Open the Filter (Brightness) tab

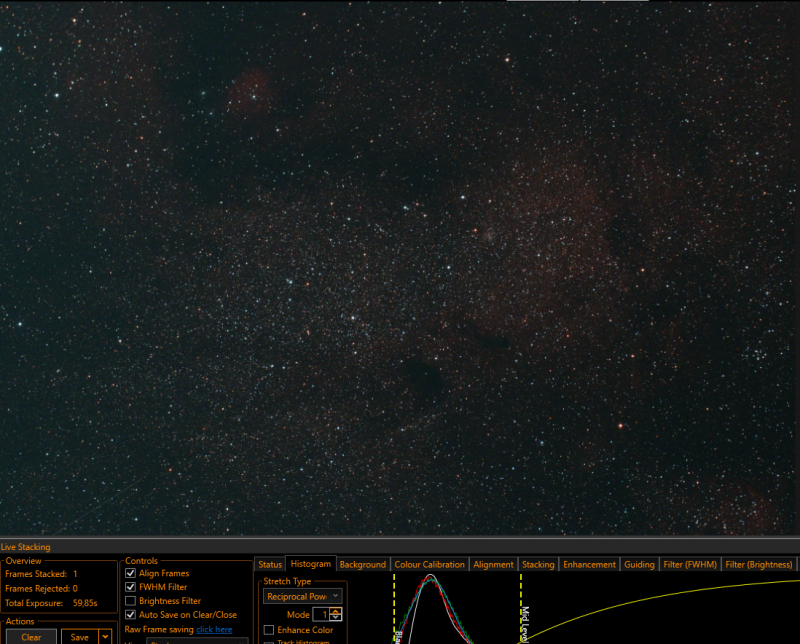click(x=759, y=564)
